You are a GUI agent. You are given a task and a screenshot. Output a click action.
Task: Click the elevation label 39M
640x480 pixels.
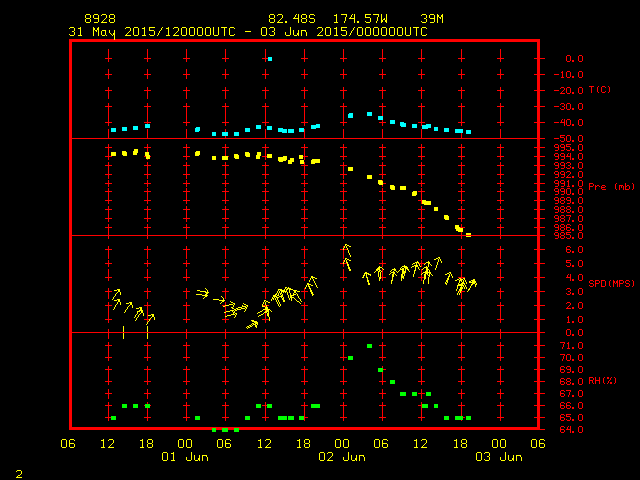432,19
